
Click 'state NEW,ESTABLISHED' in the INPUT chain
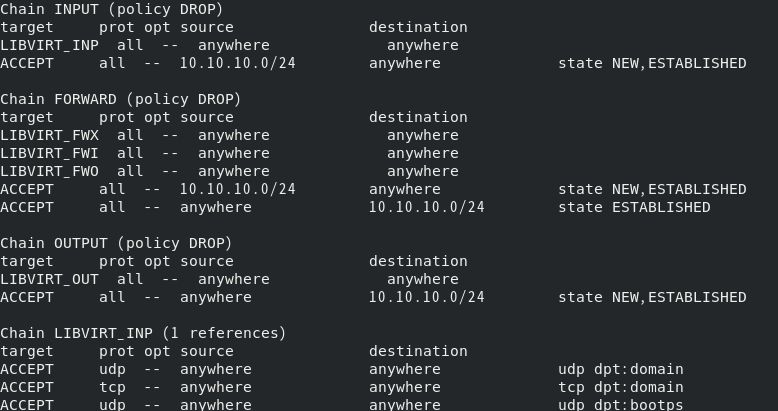[652, 63]
